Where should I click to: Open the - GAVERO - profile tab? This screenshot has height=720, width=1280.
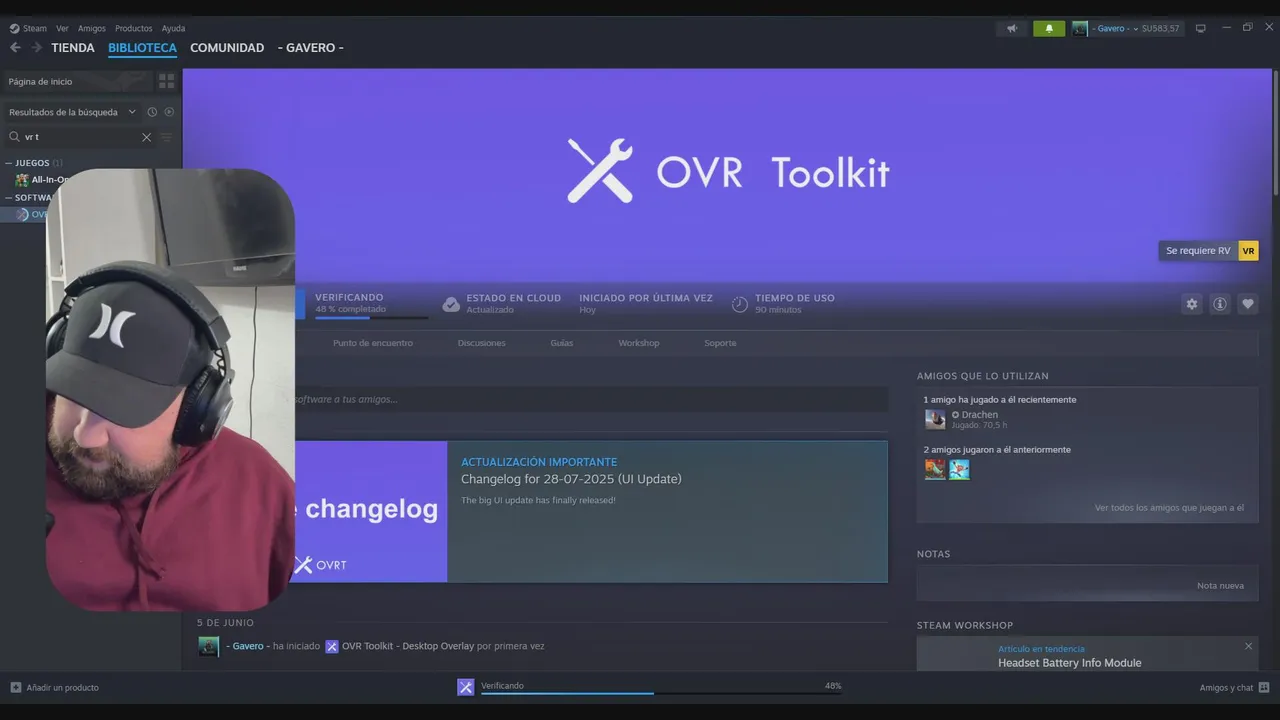[x=310, y=47]
